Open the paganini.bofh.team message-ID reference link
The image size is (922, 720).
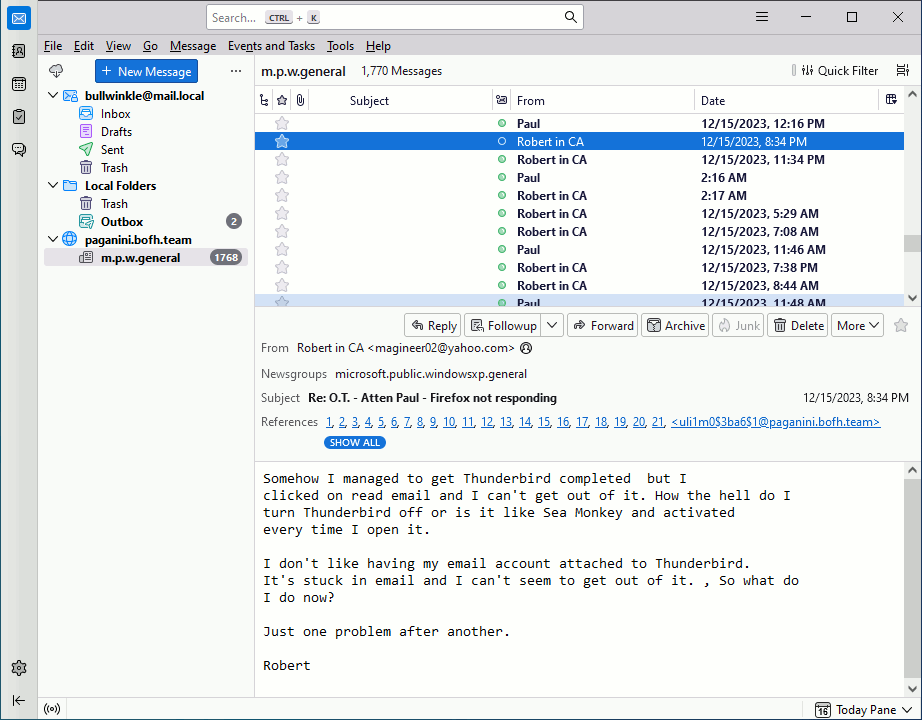pos(776,422)
